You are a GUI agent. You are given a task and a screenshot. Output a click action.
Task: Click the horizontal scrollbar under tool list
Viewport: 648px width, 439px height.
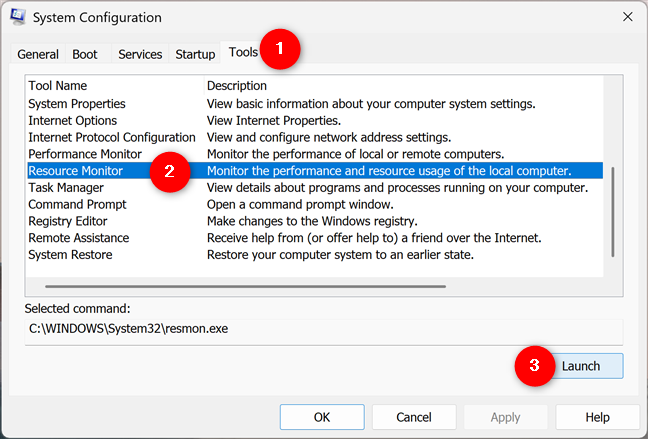245,286
